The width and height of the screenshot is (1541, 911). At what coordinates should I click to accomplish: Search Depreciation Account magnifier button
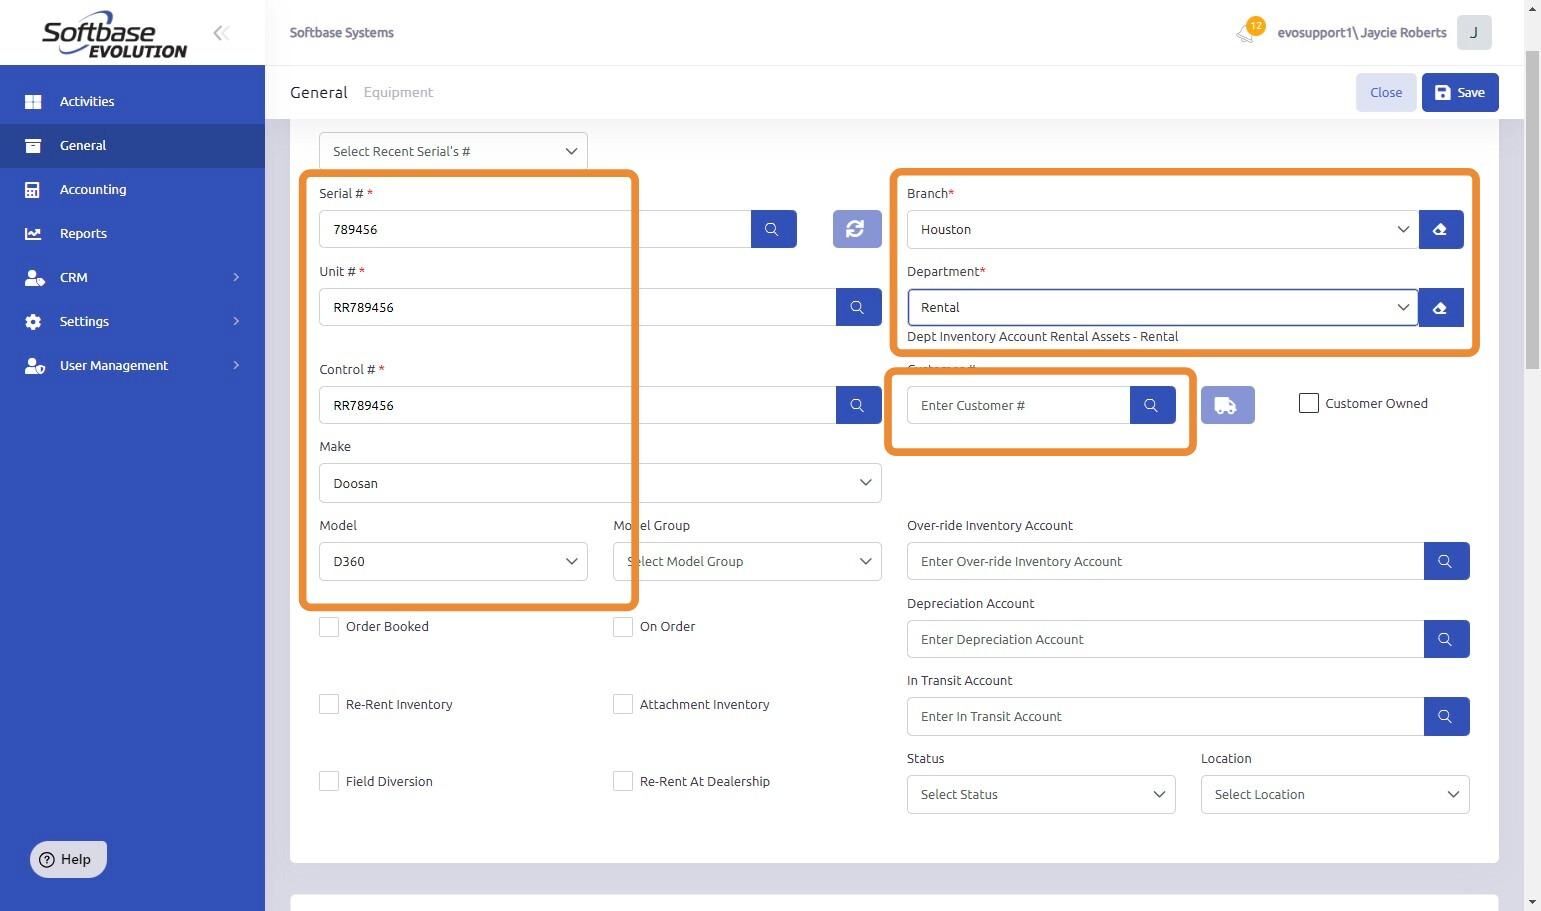pos(1446,639)
